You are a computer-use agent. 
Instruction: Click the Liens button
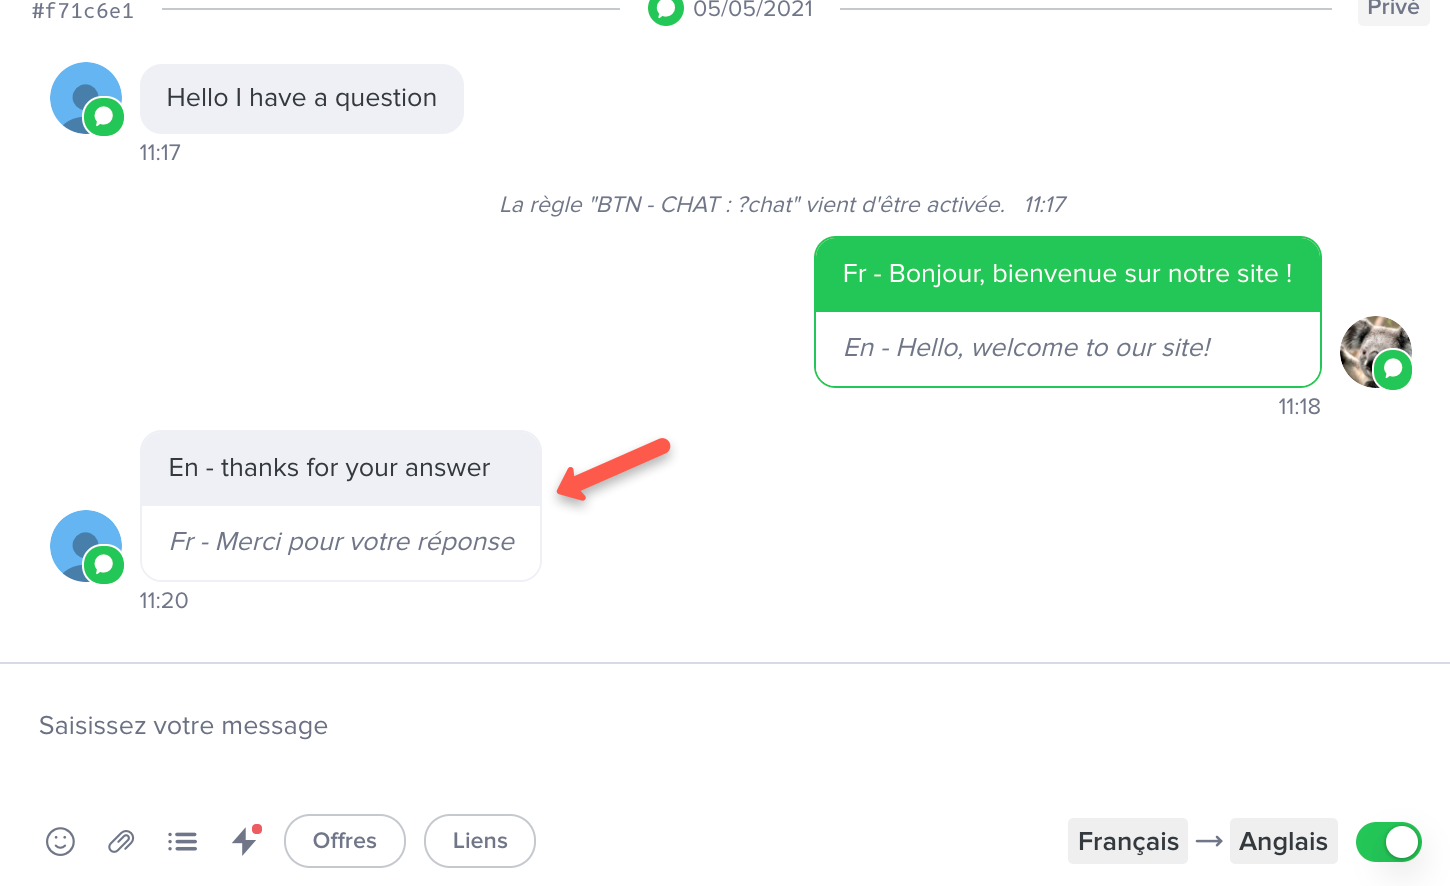point(480,841)
